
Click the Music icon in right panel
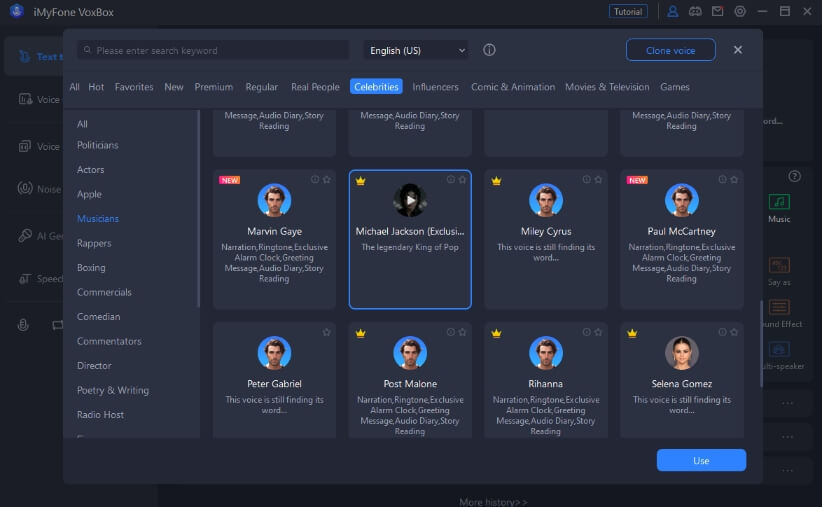(779, 202)
